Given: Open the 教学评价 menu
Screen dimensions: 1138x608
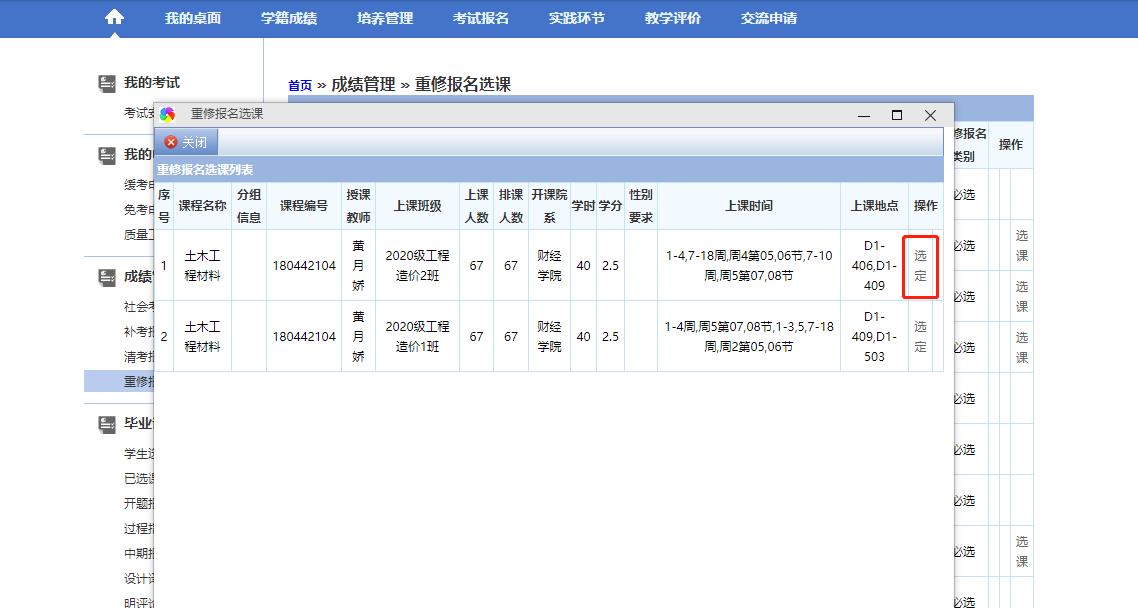Looking at the screenshot, I should (673, 18).
